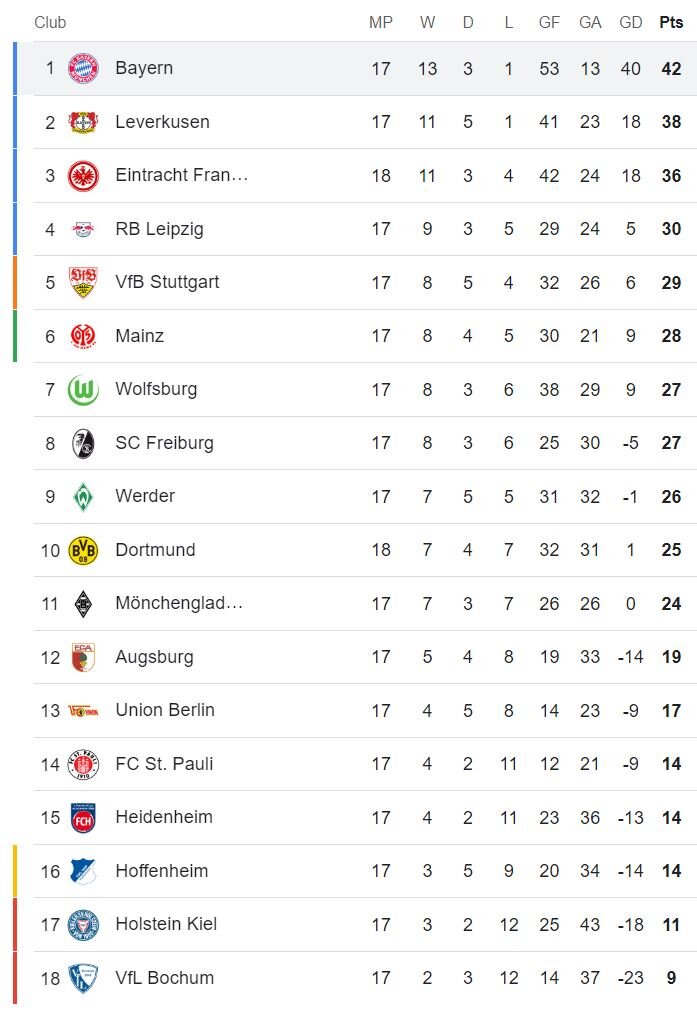The height and width of the screenshot is (1010, 697).
Task: Click the Hoffenheim club logo
Action: pyautogui.click(x=83, y=871)
